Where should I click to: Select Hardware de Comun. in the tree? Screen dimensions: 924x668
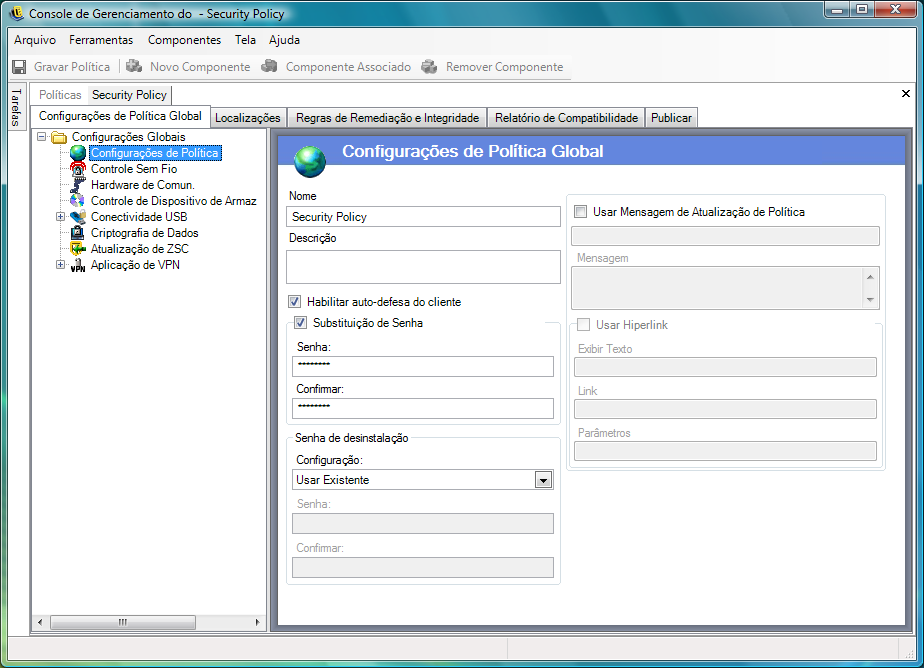pyautogui.click(x=143, y=185)
